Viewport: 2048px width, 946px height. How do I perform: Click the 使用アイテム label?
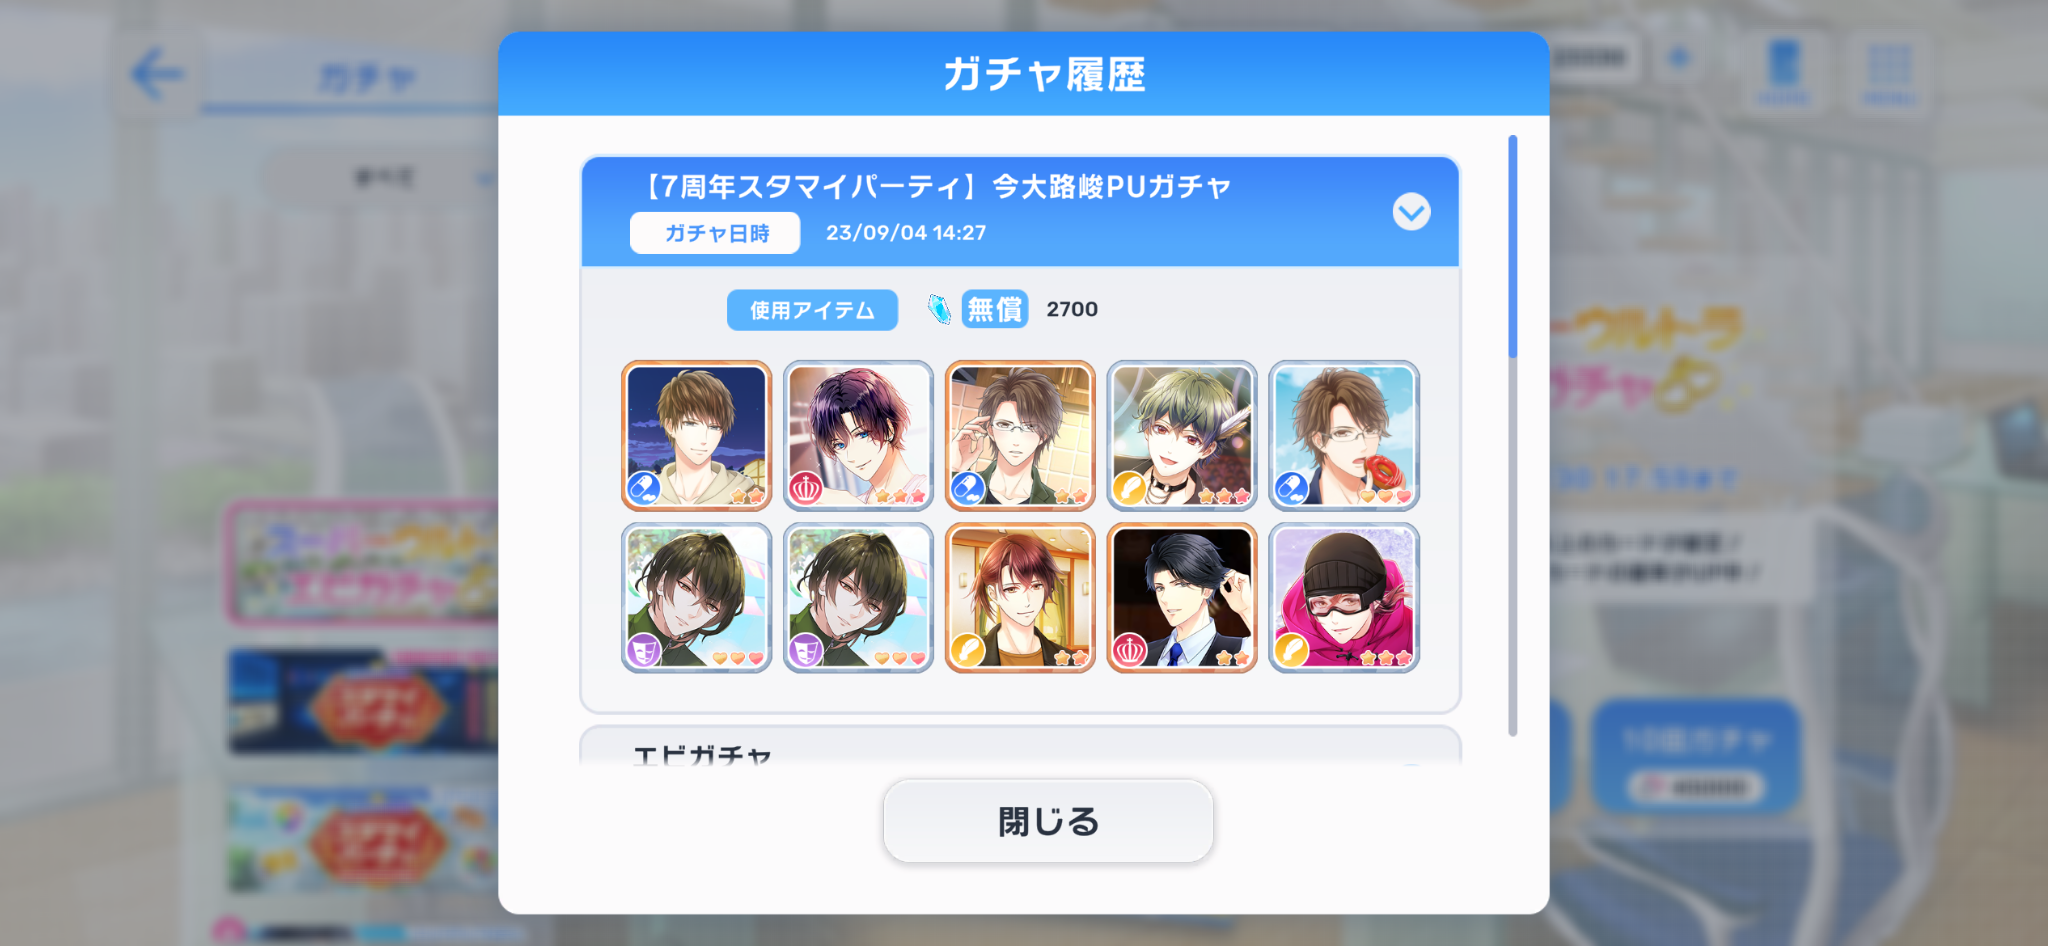[812, 310]
